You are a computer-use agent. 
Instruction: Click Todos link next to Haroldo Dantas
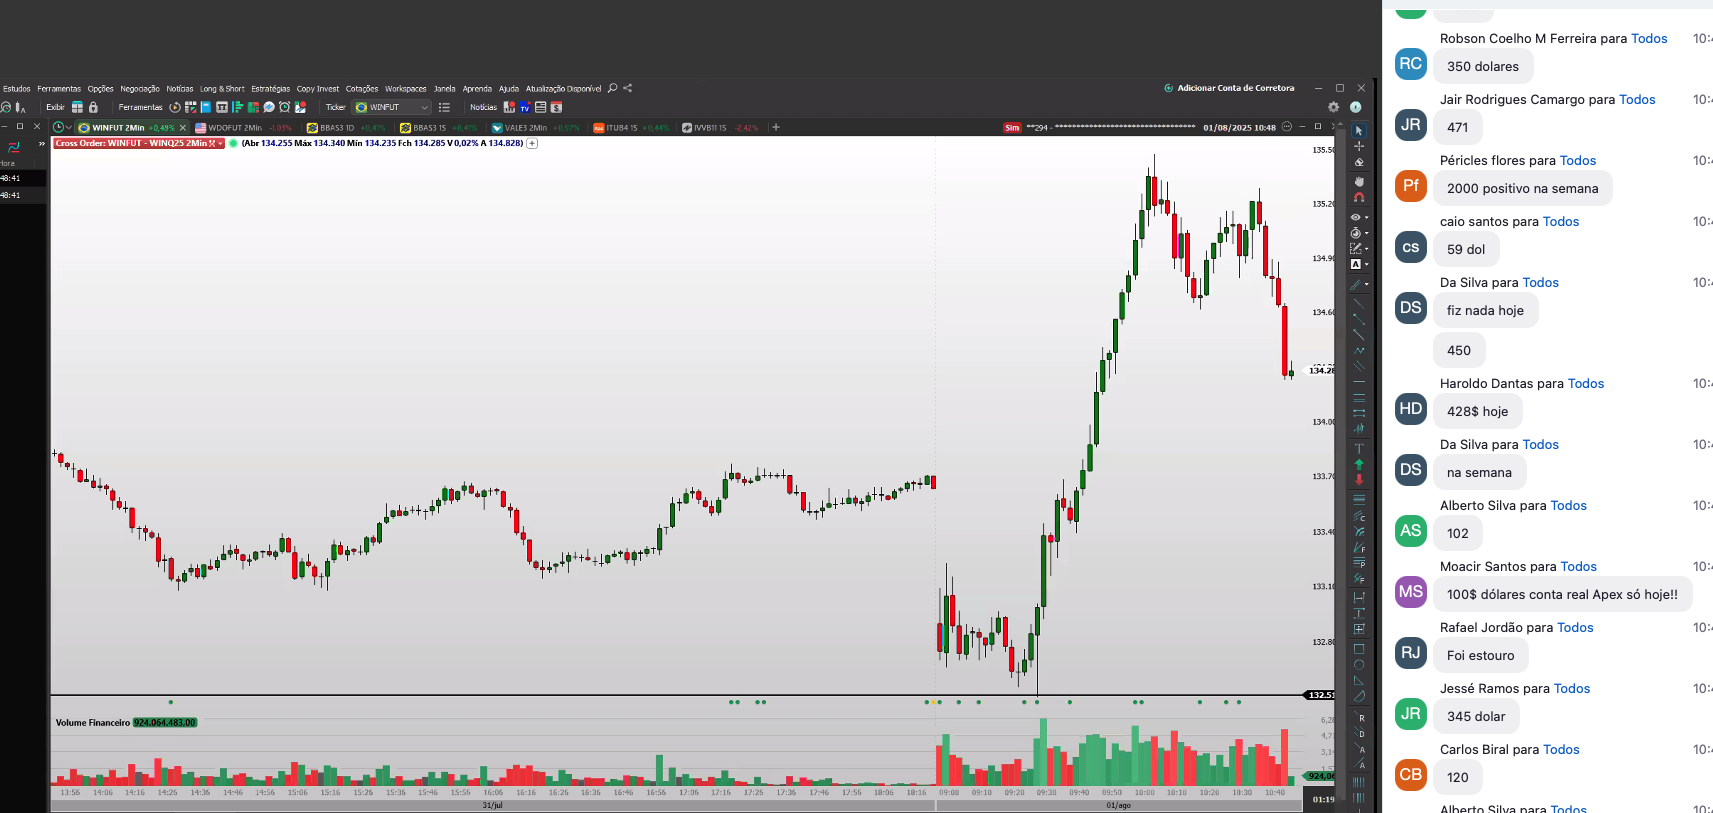pyautogui.click(x=1586, y=384)
